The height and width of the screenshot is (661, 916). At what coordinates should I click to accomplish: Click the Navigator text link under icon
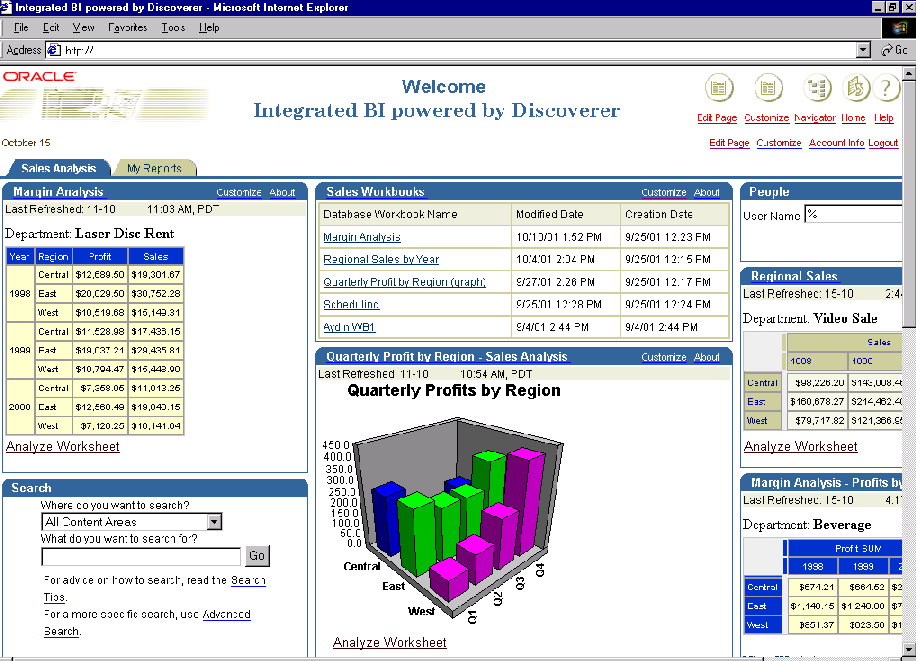tap(815, 117)
